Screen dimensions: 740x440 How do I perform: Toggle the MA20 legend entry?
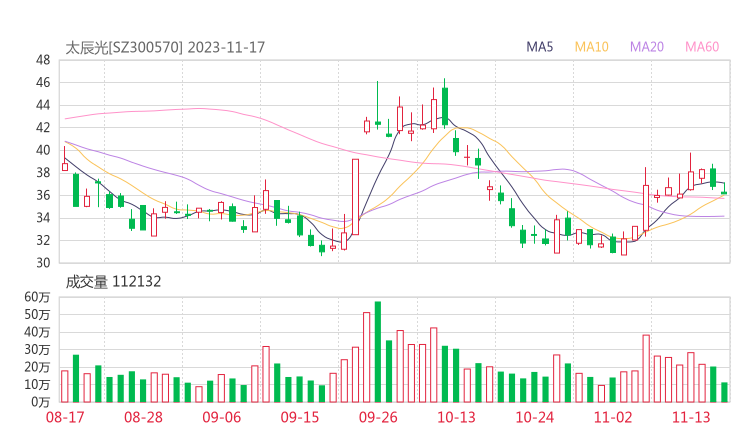(647, 47)
